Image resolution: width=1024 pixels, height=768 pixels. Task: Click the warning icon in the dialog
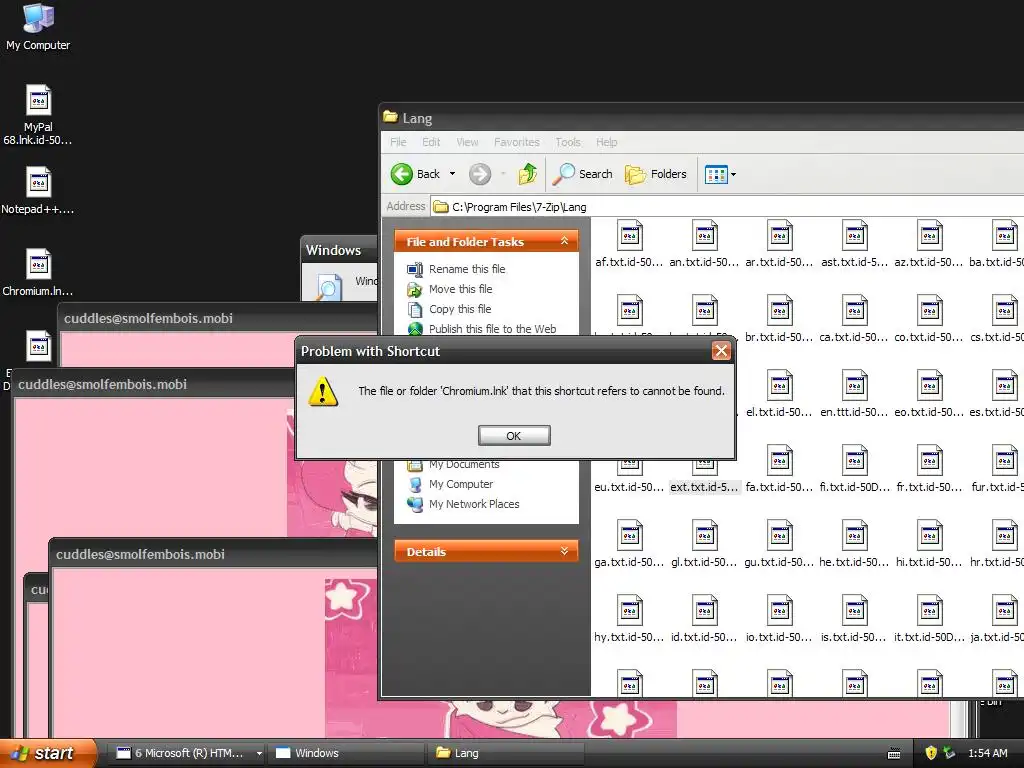tap(323, 392)
